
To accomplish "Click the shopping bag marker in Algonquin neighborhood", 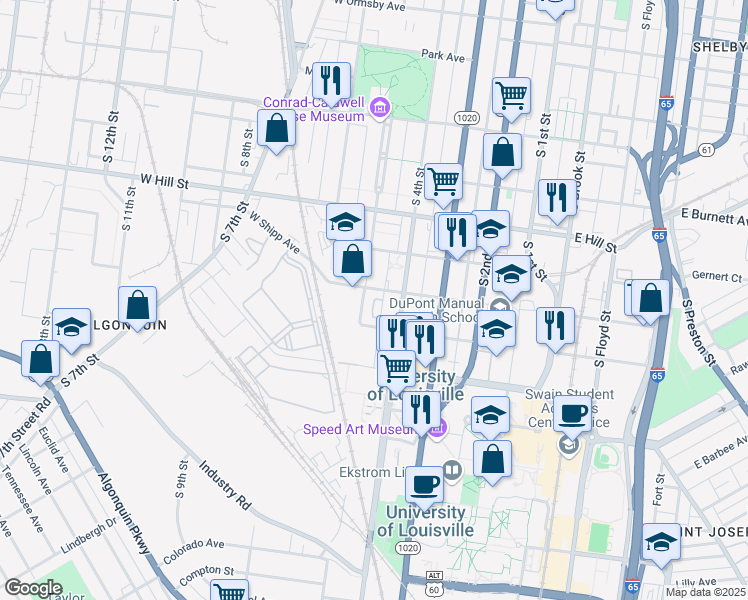I will coord(137,306).
